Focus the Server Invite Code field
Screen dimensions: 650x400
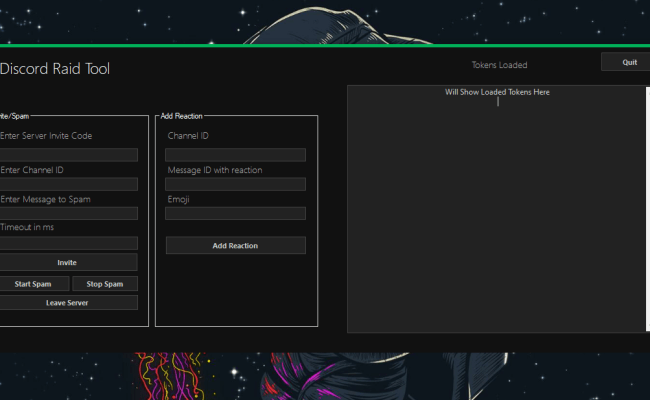click(68, 155)
